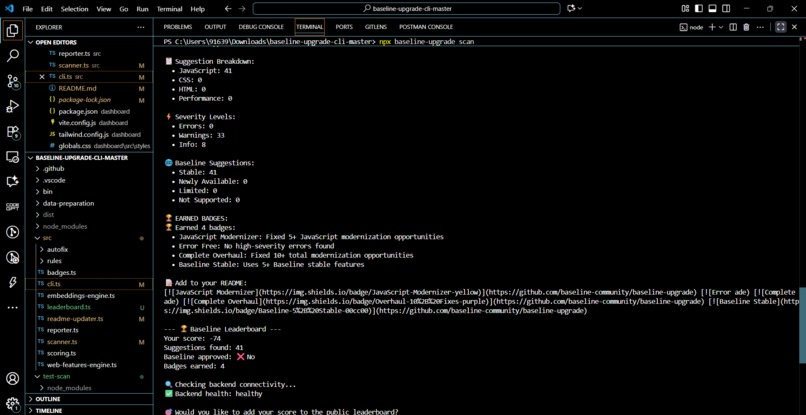This screenshot has width=806, height=415.
Task: Split the terminal
Action: tap(734, 27)
